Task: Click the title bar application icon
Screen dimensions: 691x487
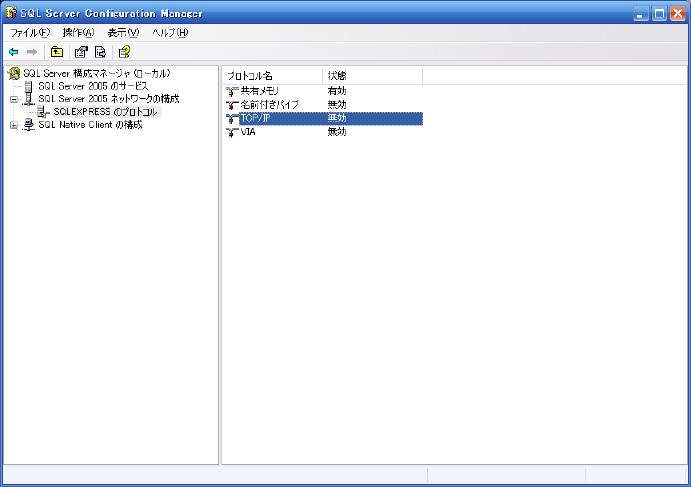Action: [11, 13]
